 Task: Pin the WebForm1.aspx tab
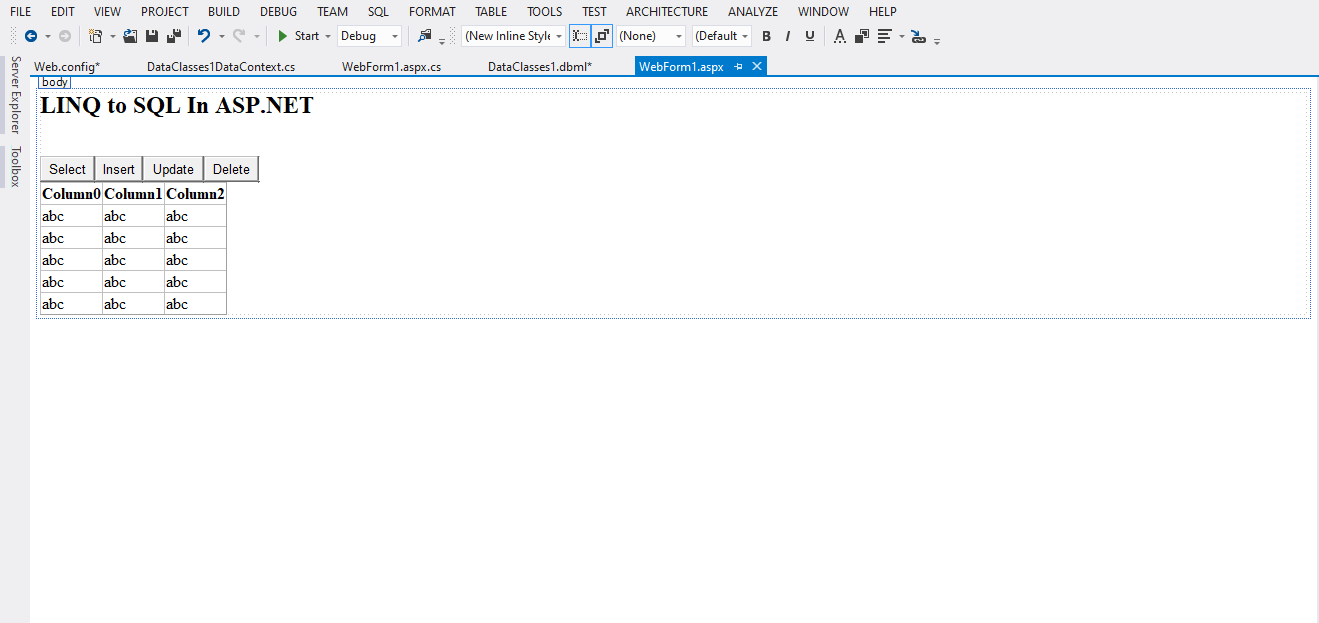[738, 66]
